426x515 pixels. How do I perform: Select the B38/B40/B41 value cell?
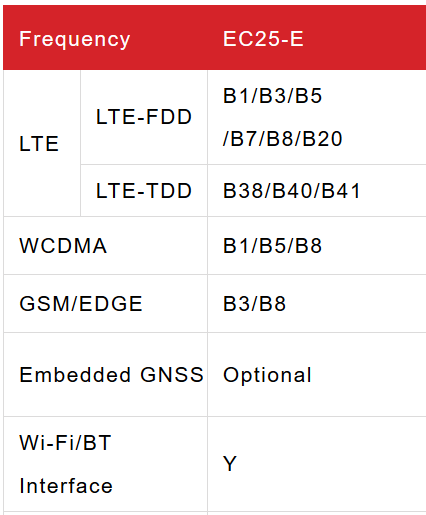[x=317, y=191]
